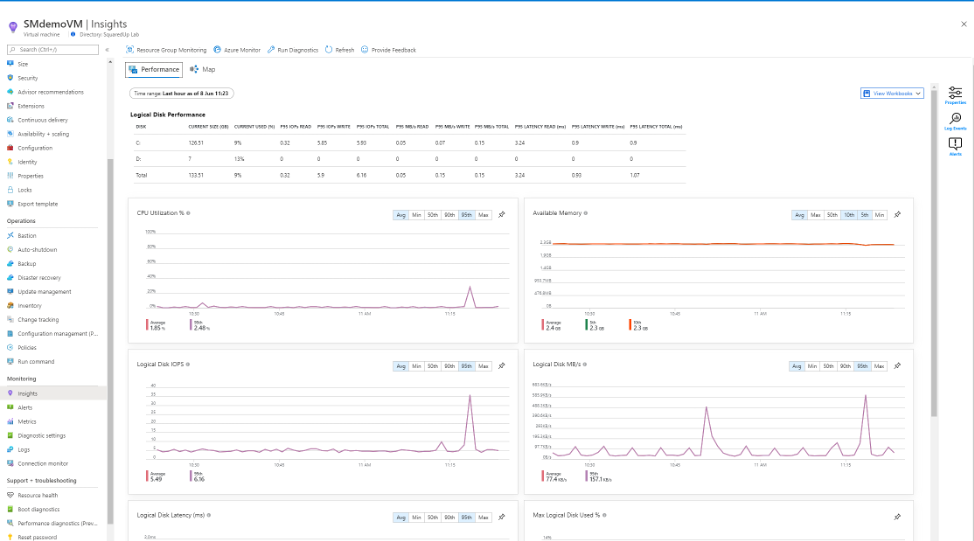The width and height of the screenshot is (974, 541).
Task: Switch to the Performance tab
Action: tap(154, 70)
